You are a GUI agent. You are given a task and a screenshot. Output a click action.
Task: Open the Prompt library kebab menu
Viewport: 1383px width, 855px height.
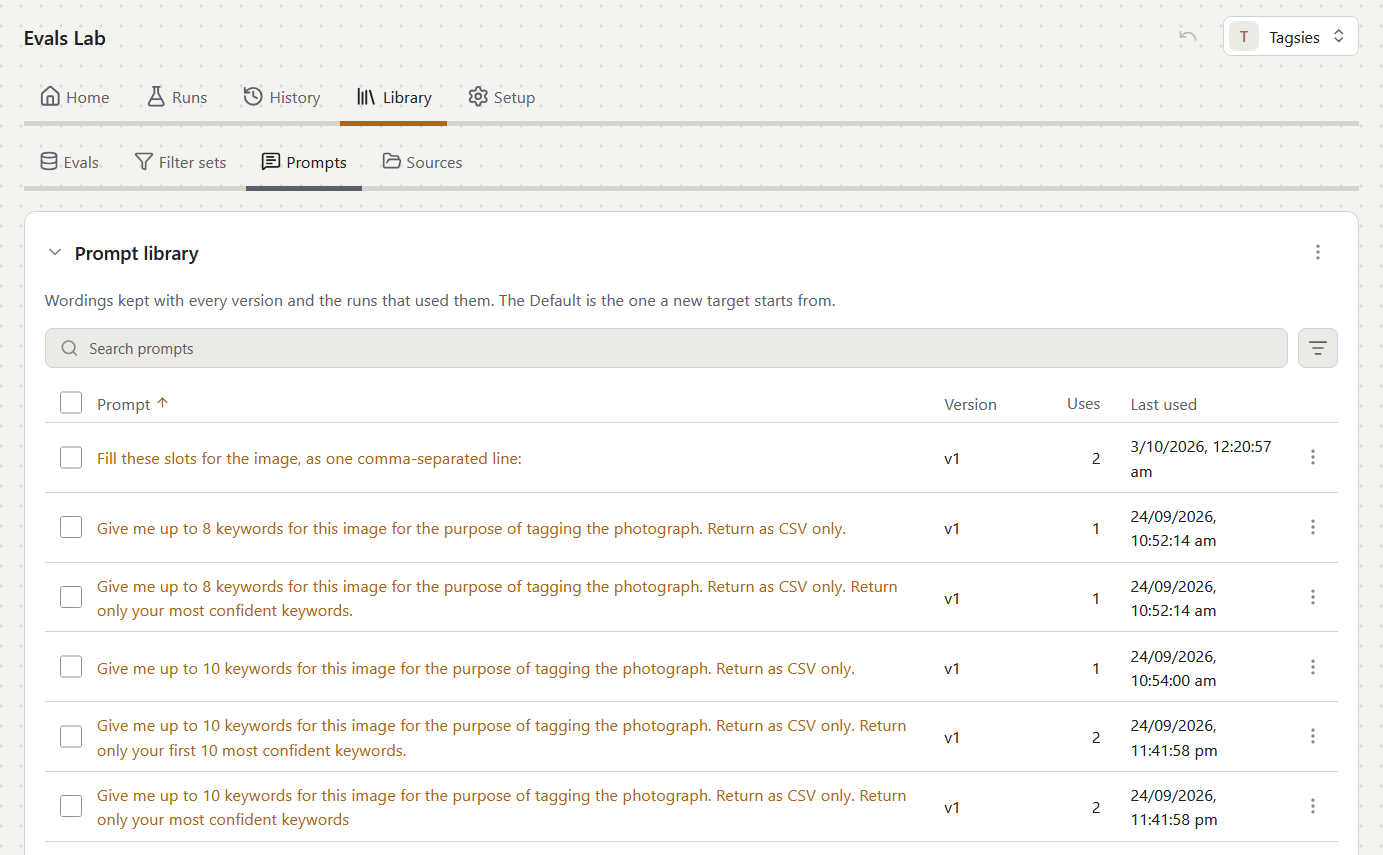tap(1318, 252)
